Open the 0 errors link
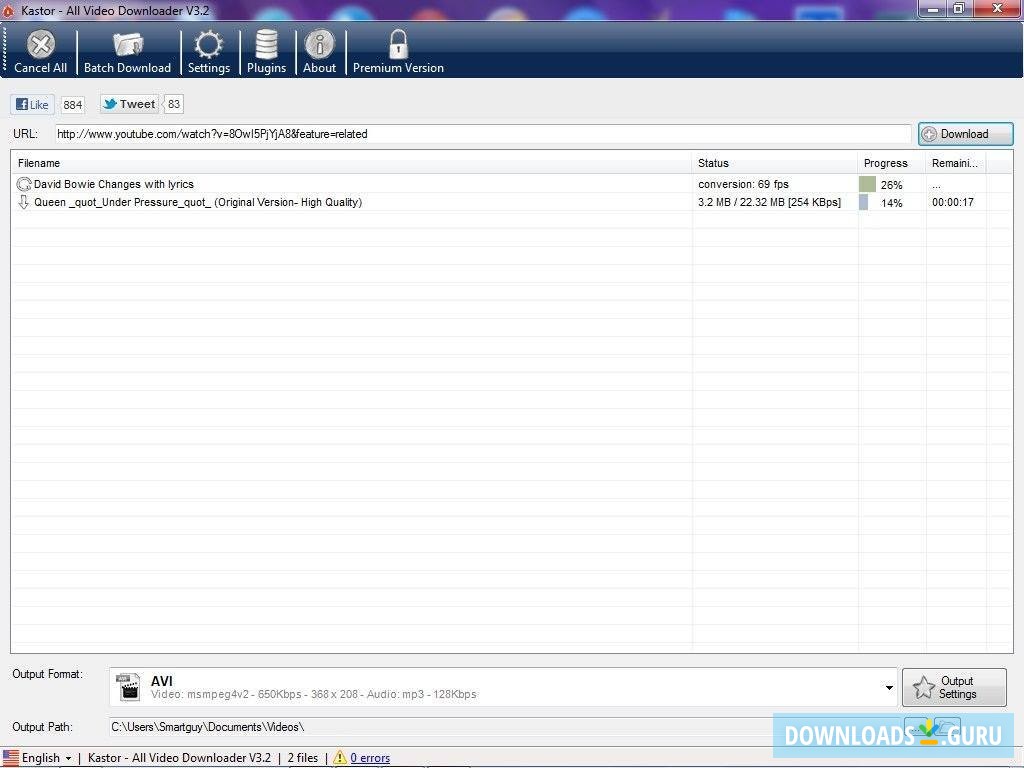The height and width of the screenshot is (768, 1024). click(370, 758)
